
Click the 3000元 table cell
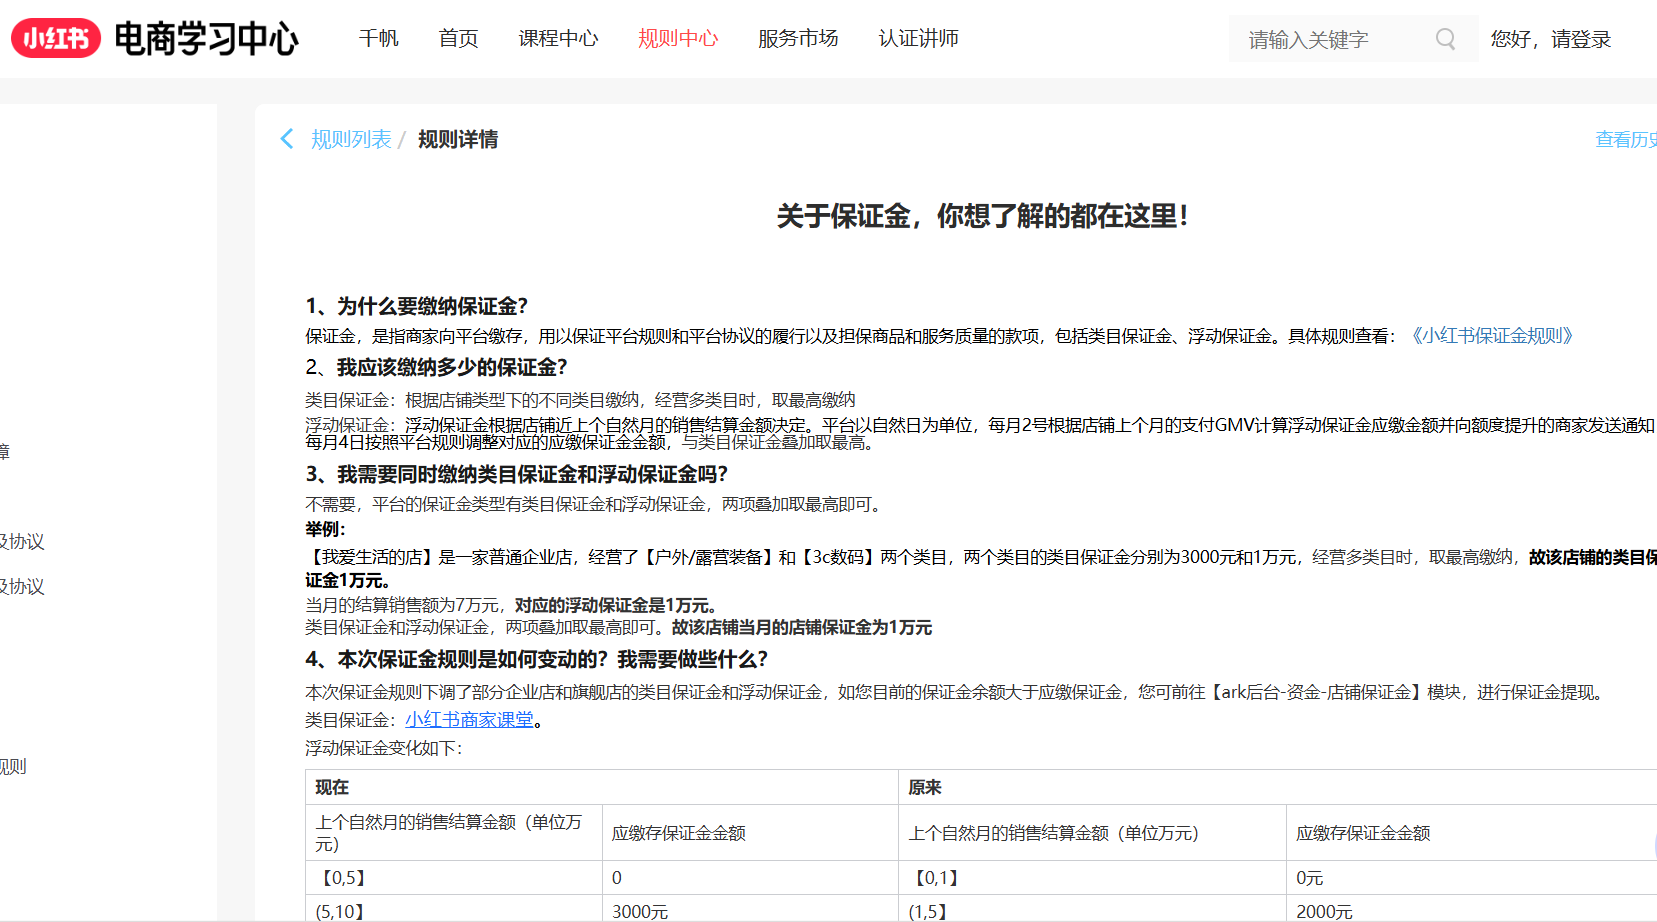click(750, 909)
